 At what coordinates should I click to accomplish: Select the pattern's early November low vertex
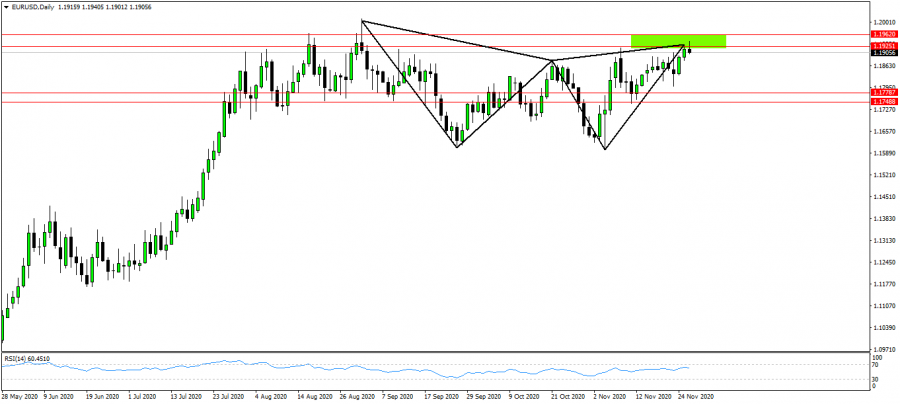[x=605, y=149]
